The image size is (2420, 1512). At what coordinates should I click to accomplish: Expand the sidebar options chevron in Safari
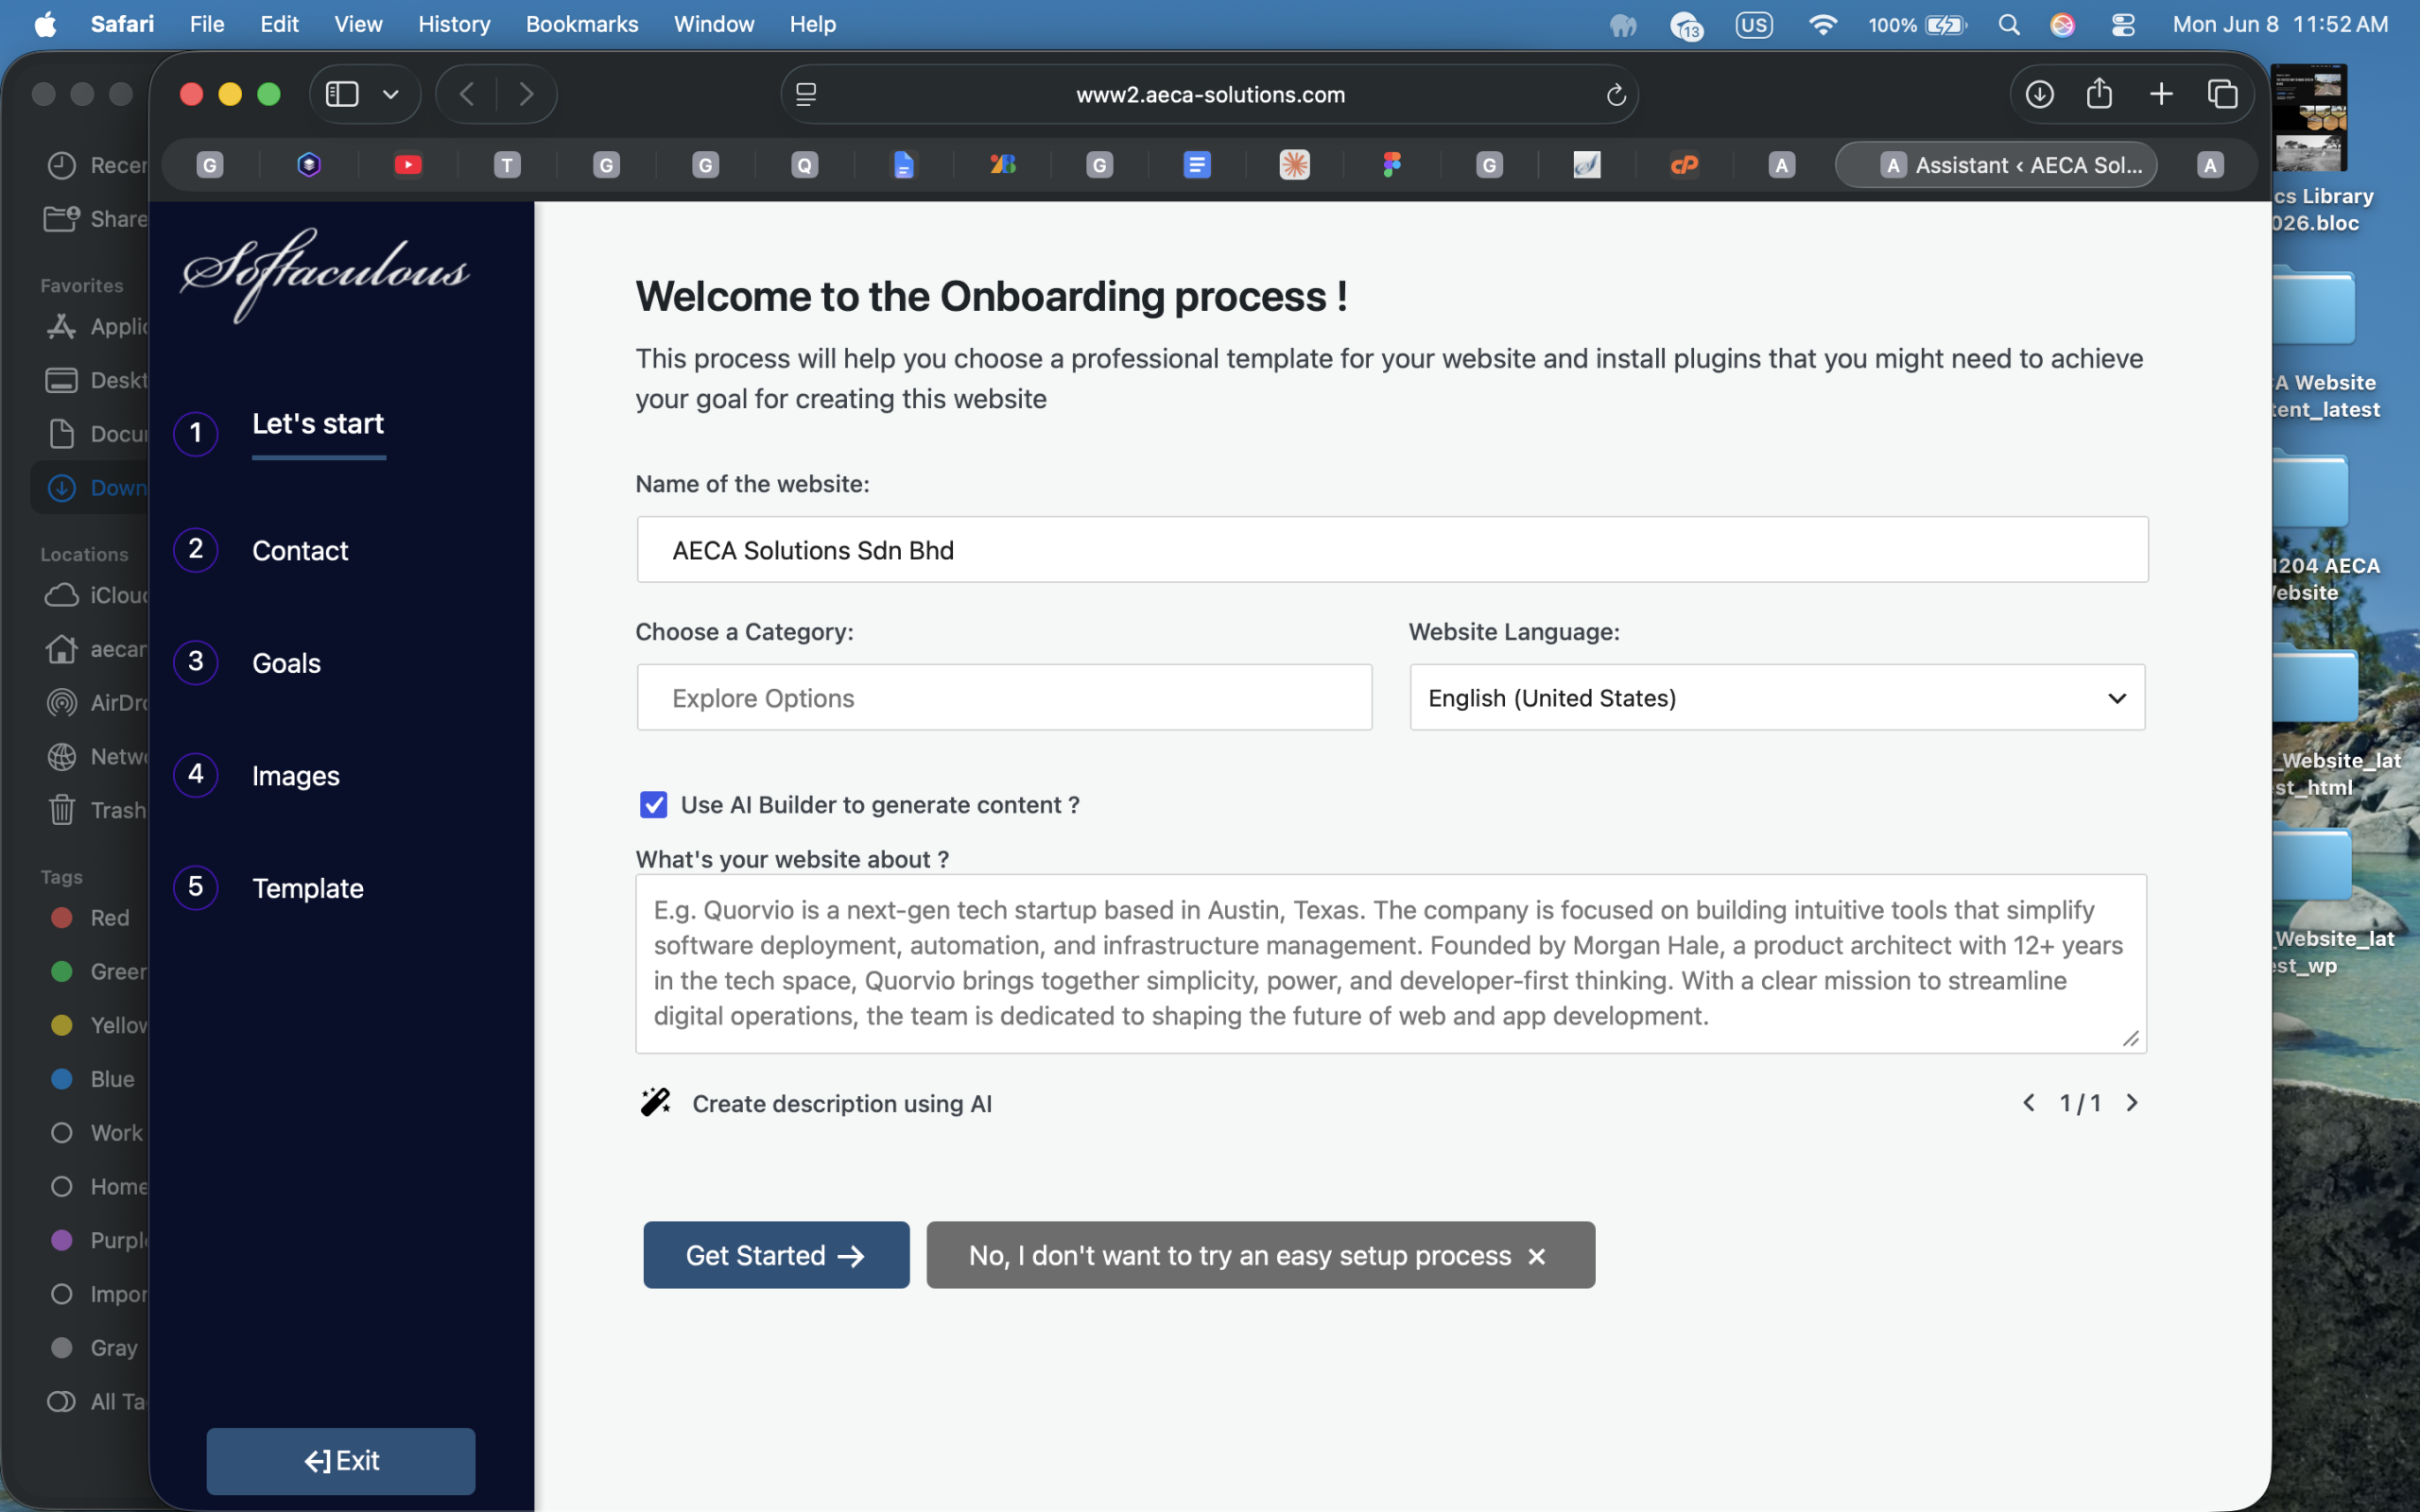coord(391,95)
